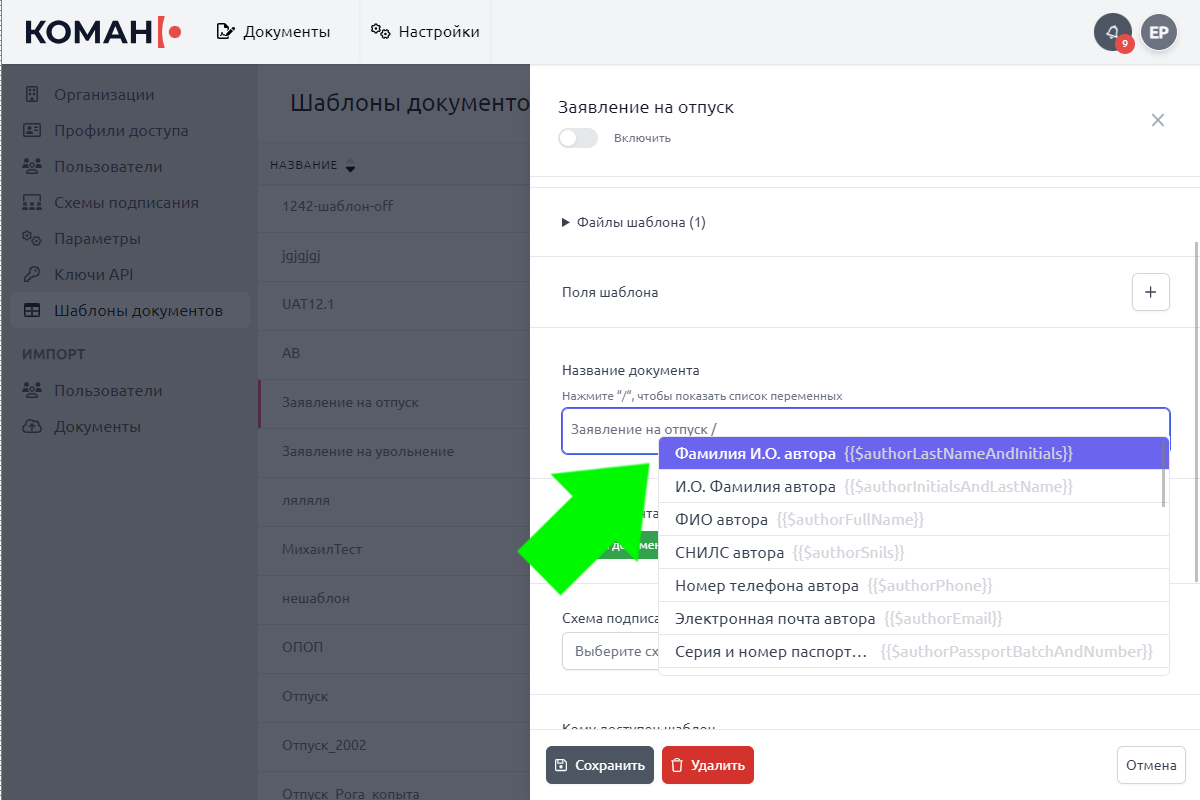Click the Организации building icon
This screenshot has height=800, width=1200.
tap(32, 95)
